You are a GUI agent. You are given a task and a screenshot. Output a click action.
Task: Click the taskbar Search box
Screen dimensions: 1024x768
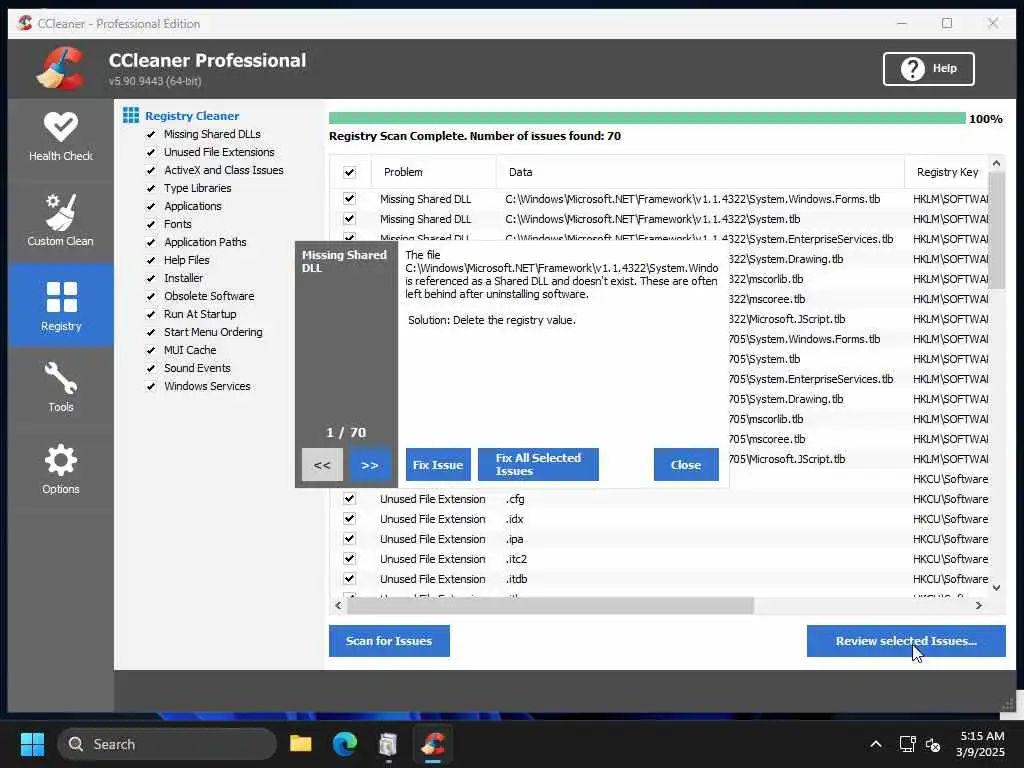tap(167, 744)
